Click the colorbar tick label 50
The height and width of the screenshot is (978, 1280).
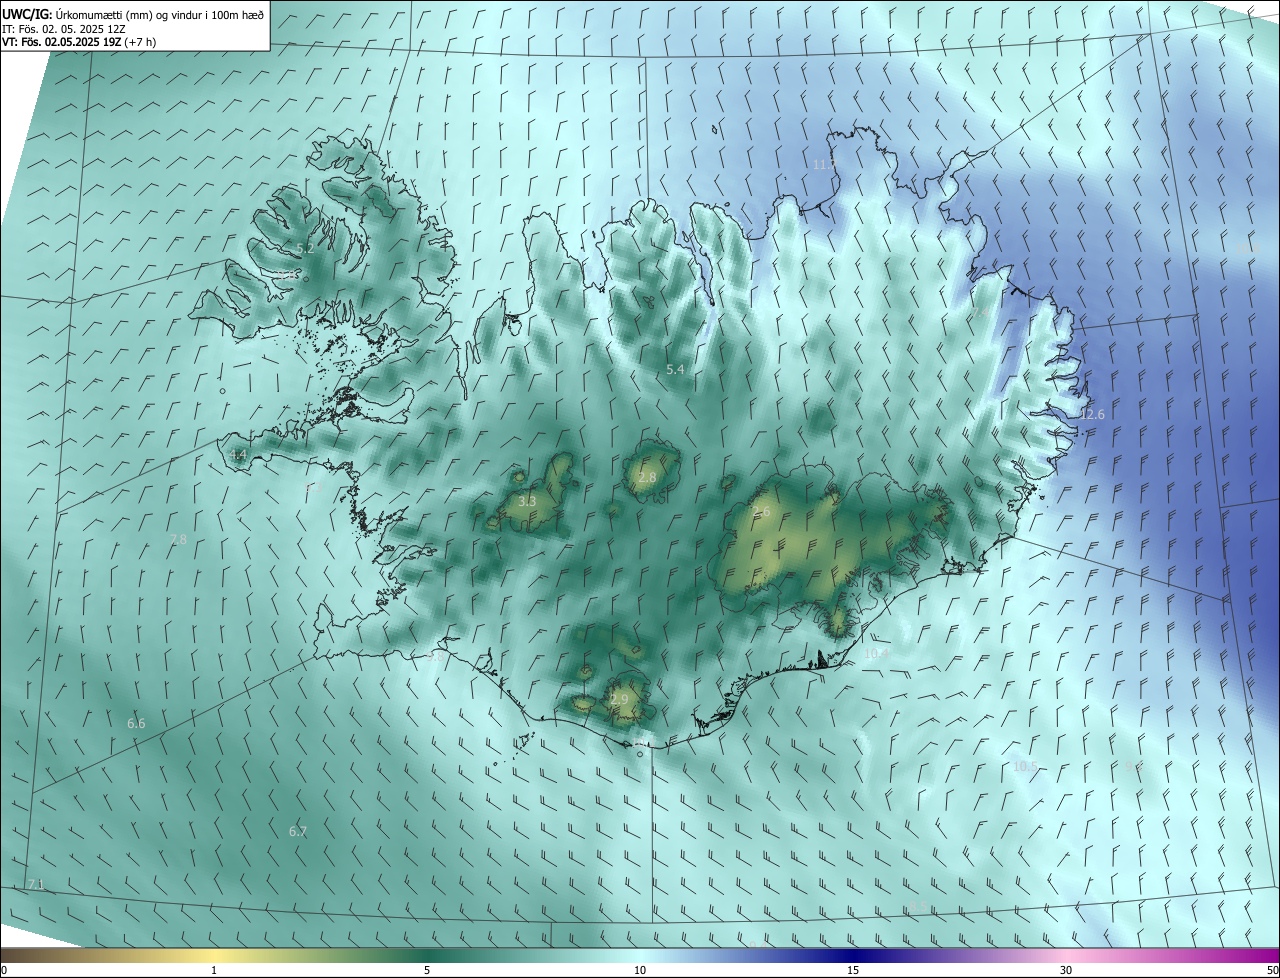(x=1272, y=970)
